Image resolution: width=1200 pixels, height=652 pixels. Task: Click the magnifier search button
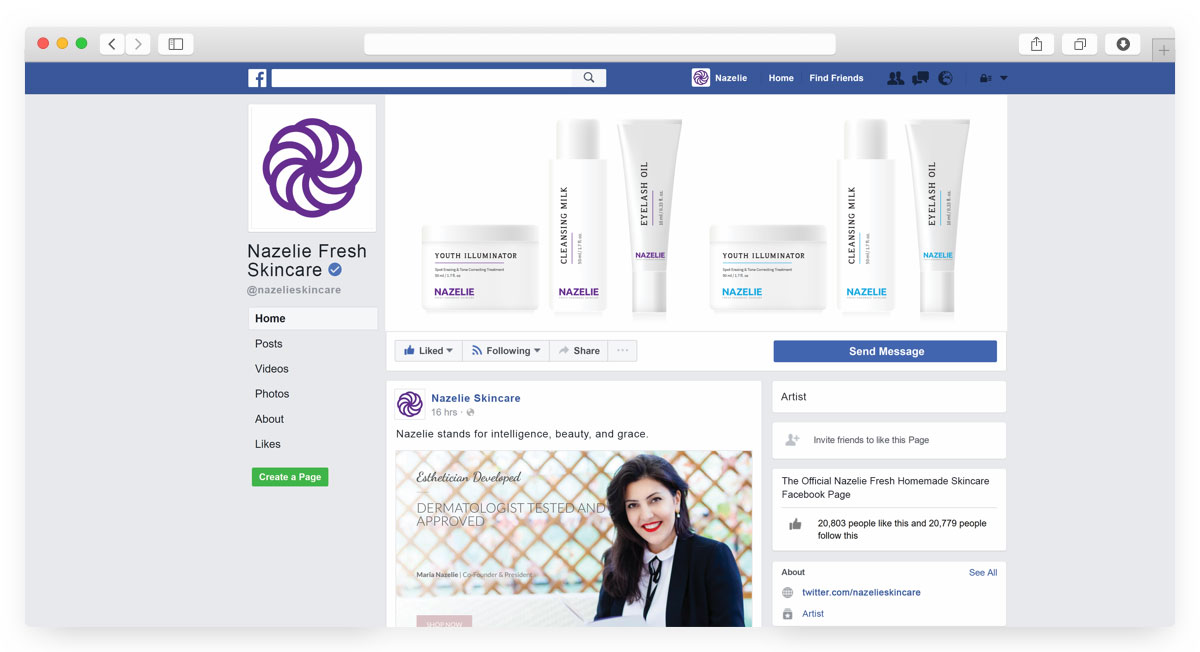589,78
